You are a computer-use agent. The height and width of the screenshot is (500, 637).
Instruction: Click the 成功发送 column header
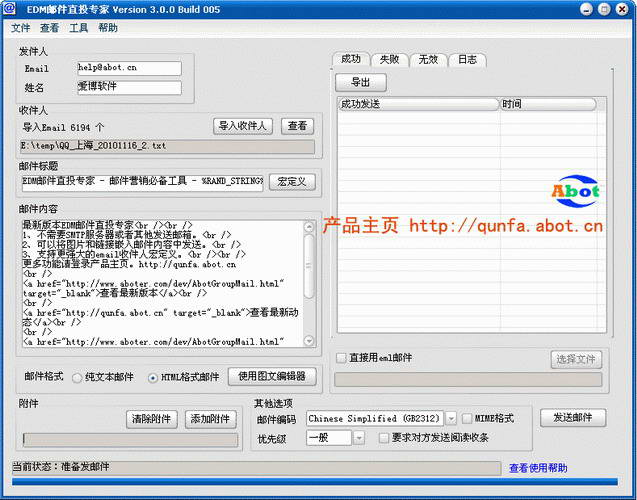[418, 104]
